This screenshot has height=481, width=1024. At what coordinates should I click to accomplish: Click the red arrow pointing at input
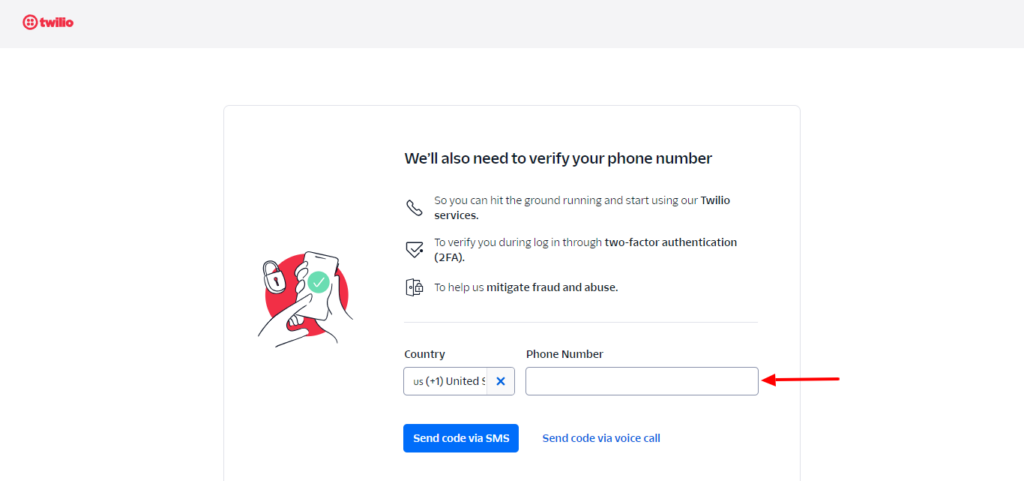click(x=800, y=379)
